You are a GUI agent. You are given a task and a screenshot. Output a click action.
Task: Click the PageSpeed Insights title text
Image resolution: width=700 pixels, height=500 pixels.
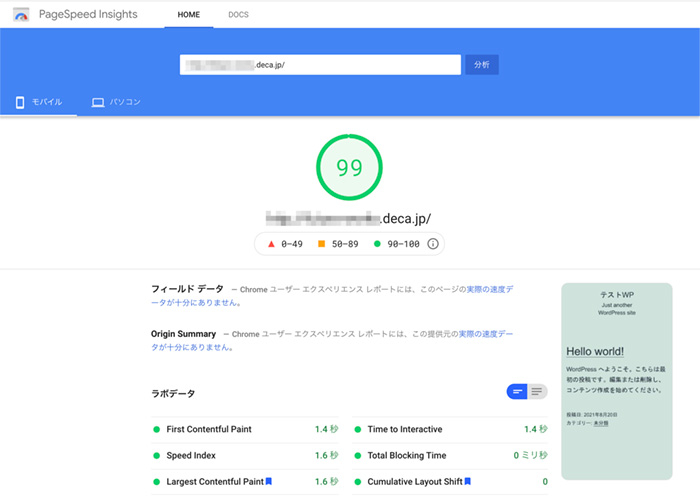88,14
